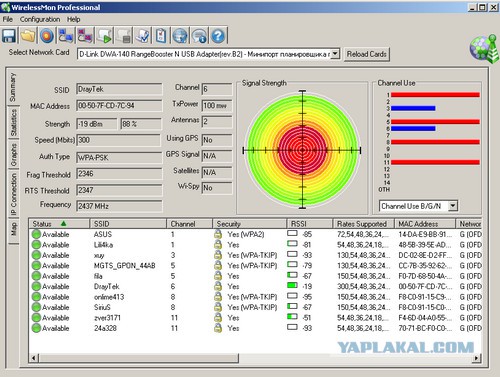Screen dimensions: 500x377
Task: Click the green sort arrow in Status header
Action: coord(63,224)
